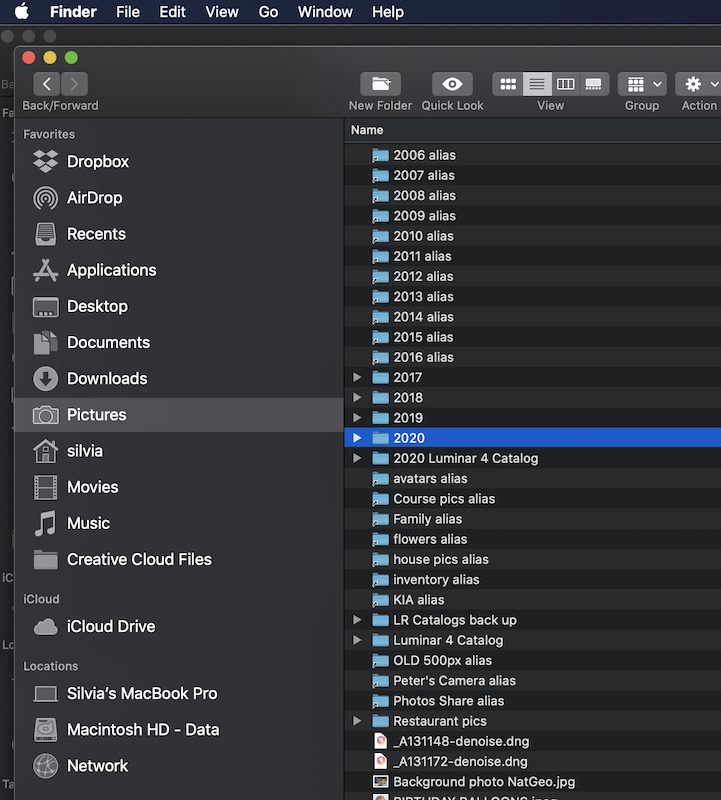Click the Forward navigation button
721x800 pixels.
74,85
